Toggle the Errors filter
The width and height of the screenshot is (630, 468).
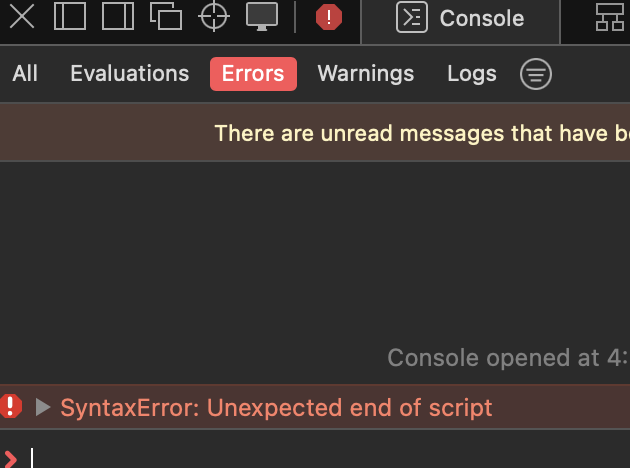click(x=253, y=74)
